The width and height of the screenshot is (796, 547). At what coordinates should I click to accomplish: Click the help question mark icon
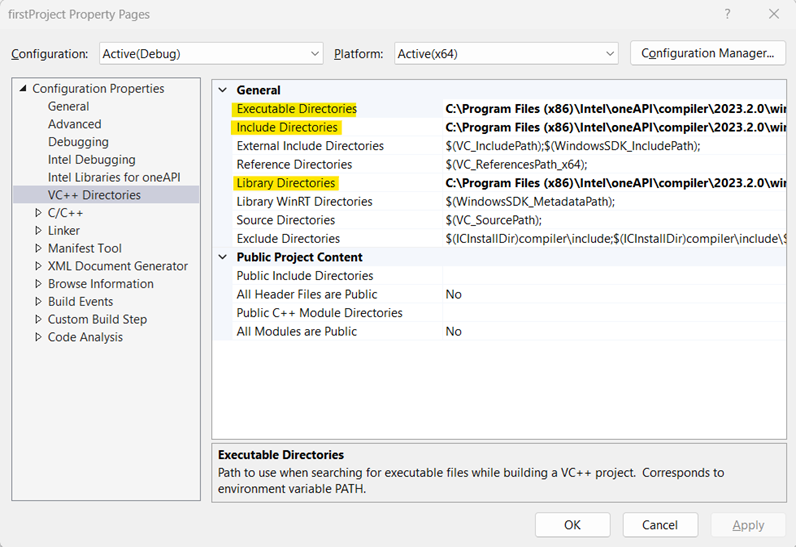[727, 15]
